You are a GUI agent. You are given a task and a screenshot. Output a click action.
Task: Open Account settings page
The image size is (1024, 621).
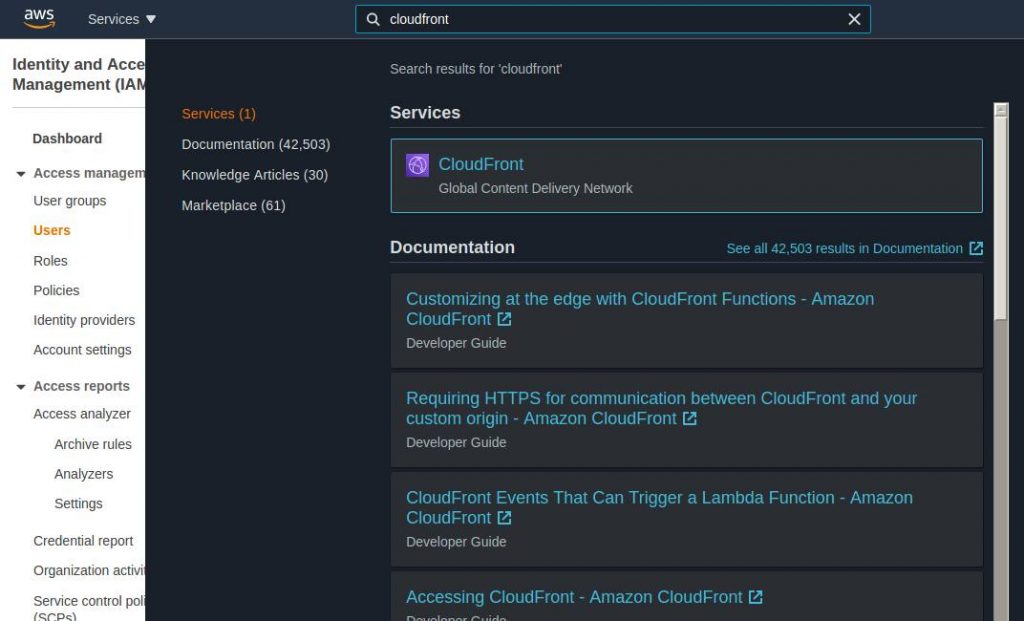point(82,350)
